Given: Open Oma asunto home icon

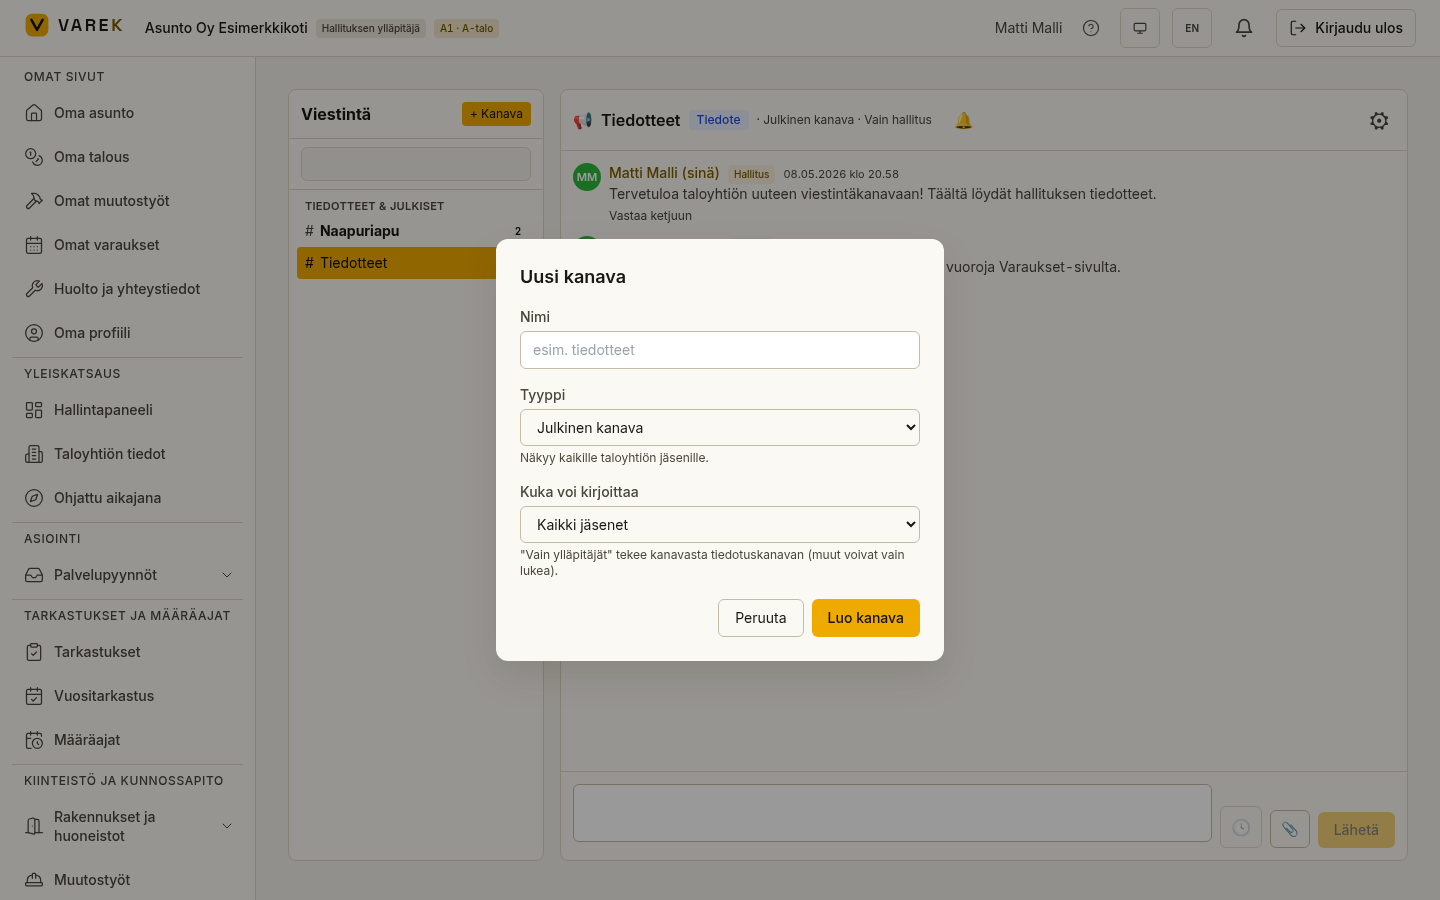Looking at the screenshot, I should point(34,113).
